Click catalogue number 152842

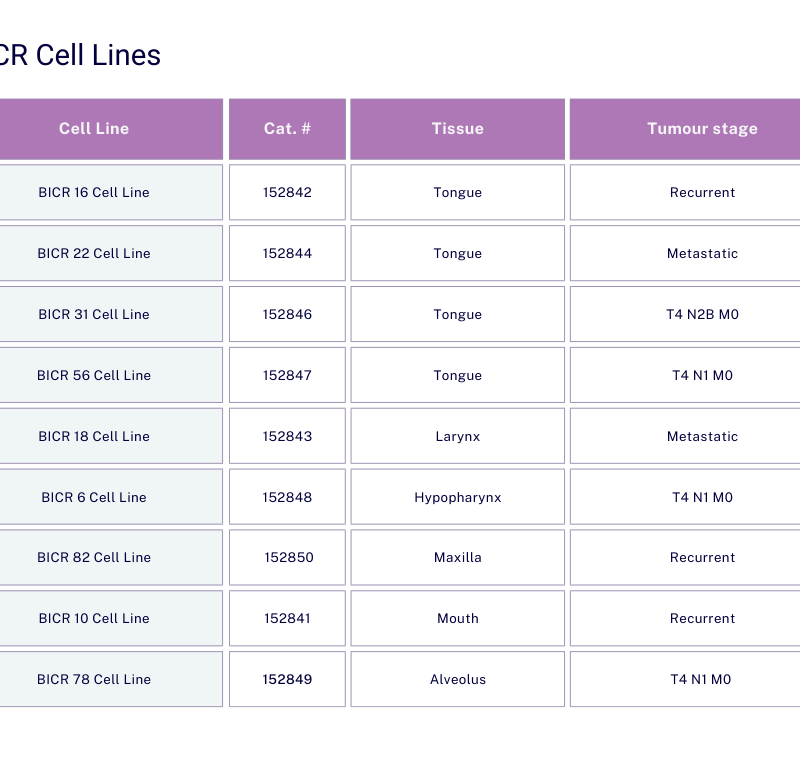point(287,193)
